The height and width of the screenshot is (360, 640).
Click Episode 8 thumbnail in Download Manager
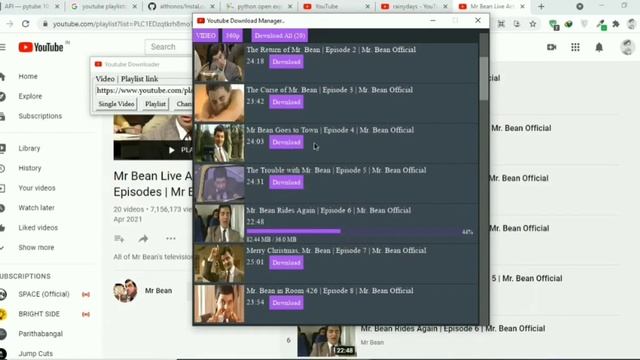(x=219, y=304)
